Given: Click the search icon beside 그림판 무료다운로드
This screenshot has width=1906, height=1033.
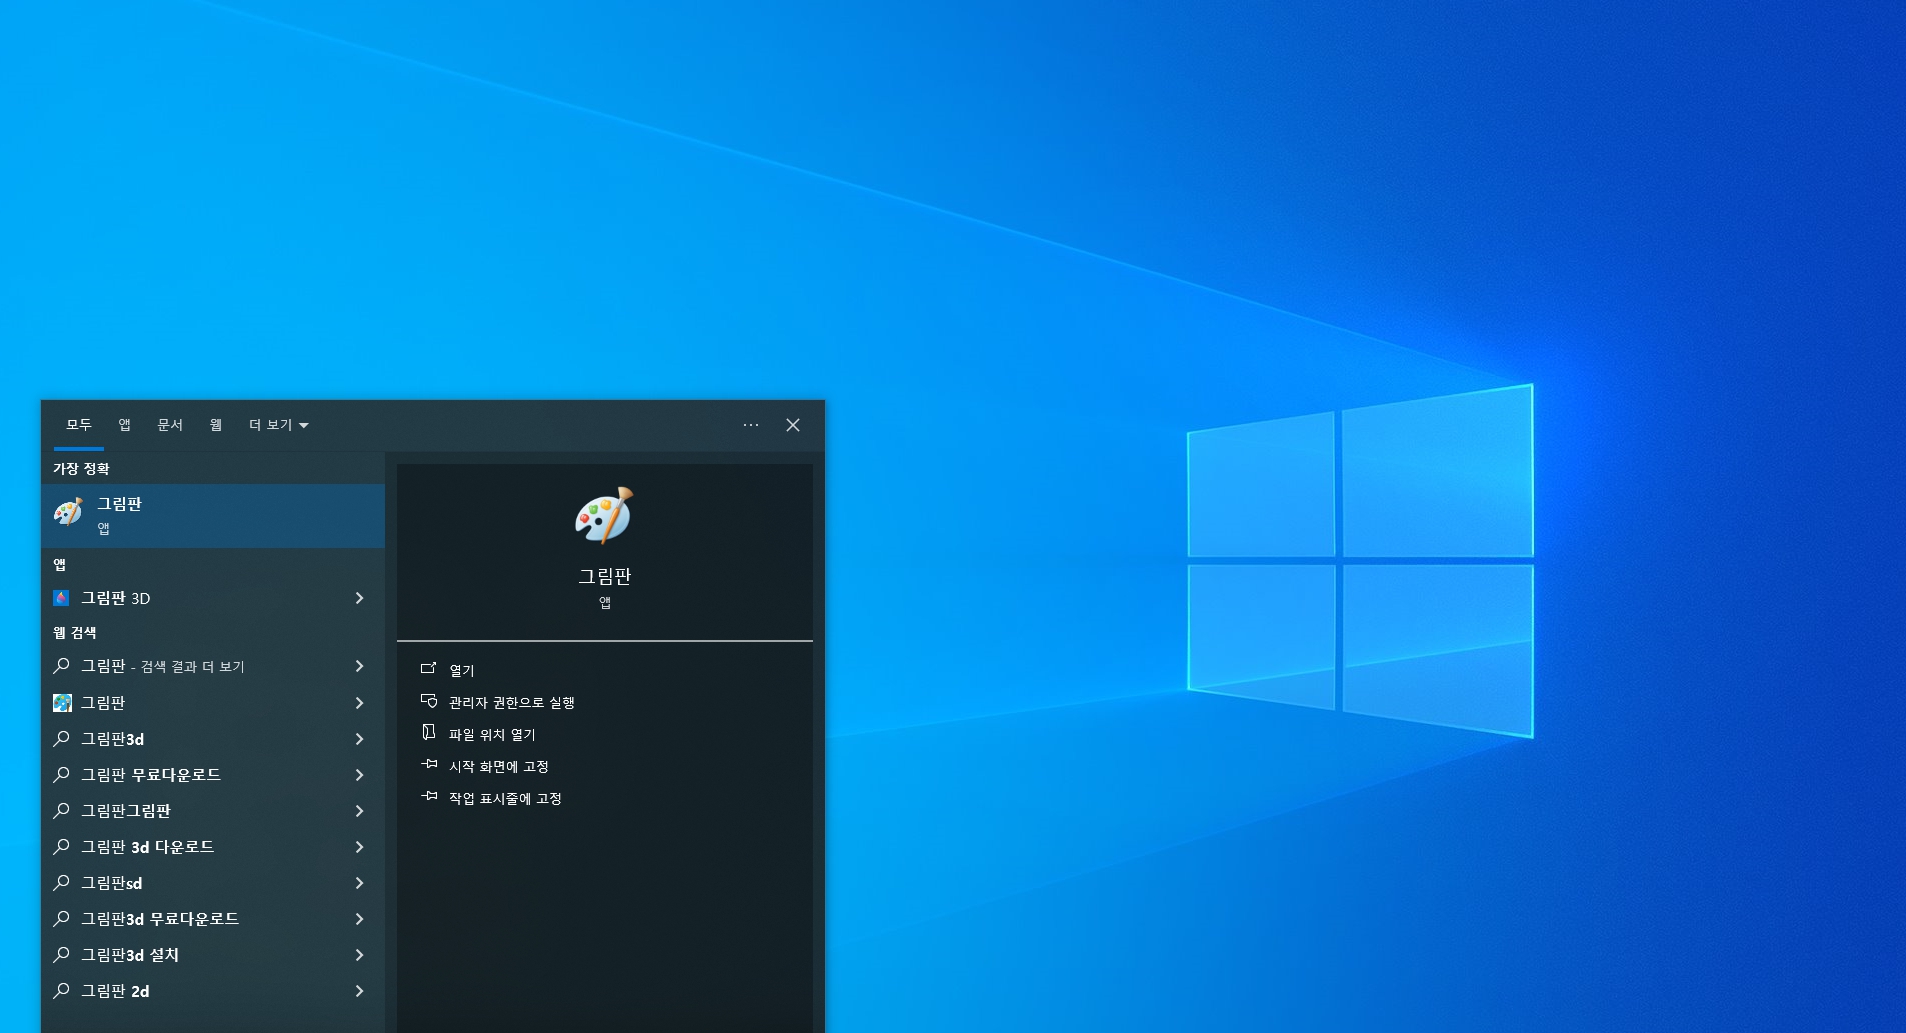Looking at the screenshot, I should (62, 775).
